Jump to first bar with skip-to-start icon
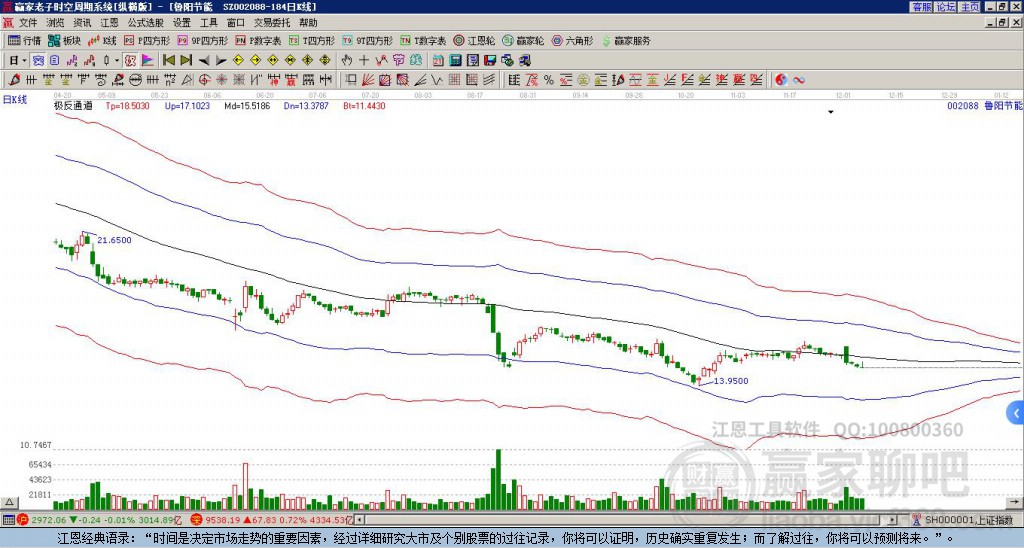Screen dimensions: 1024x548 168,61
